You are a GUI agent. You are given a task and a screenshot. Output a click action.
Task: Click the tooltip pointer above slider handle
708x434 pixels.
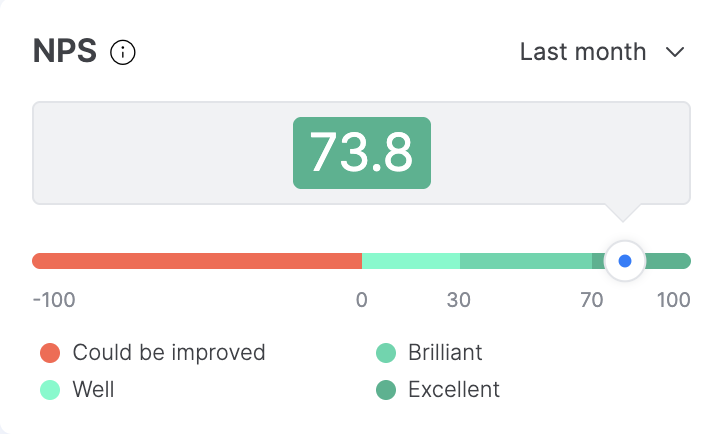[x=623, y=213]
